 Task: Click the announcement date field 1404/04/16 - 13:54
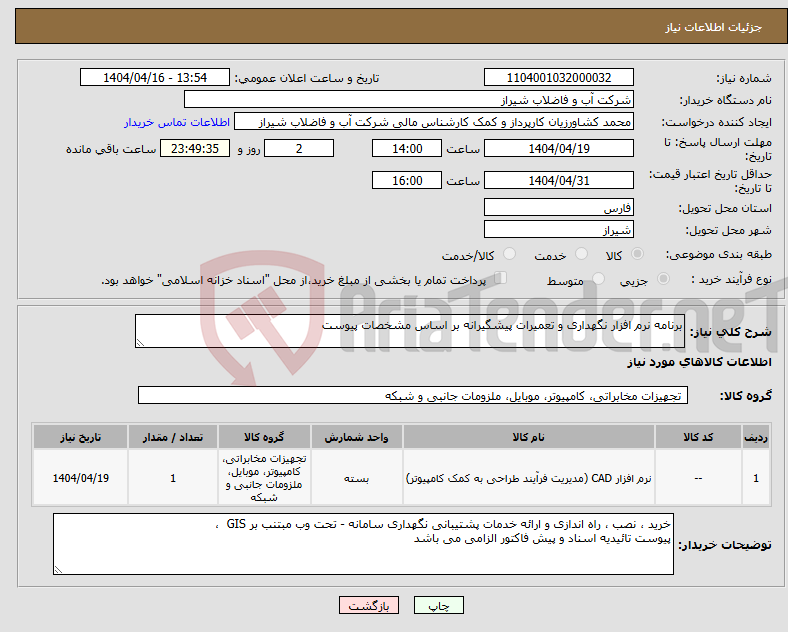point(155,77)
